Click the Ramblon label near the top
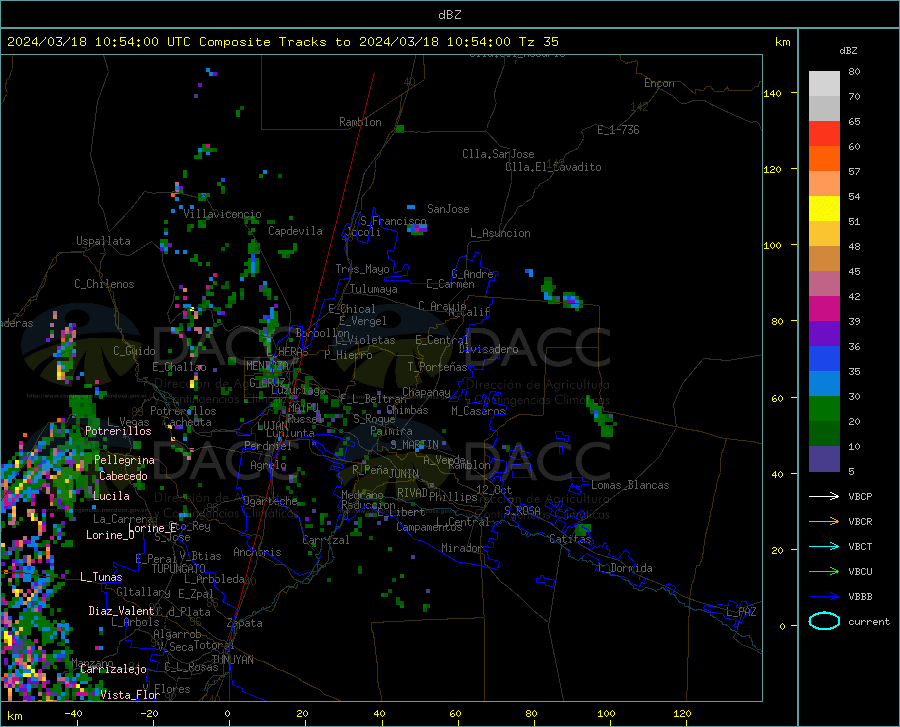The height and width of the screenshot is (727, 900). tap(360, 122)
